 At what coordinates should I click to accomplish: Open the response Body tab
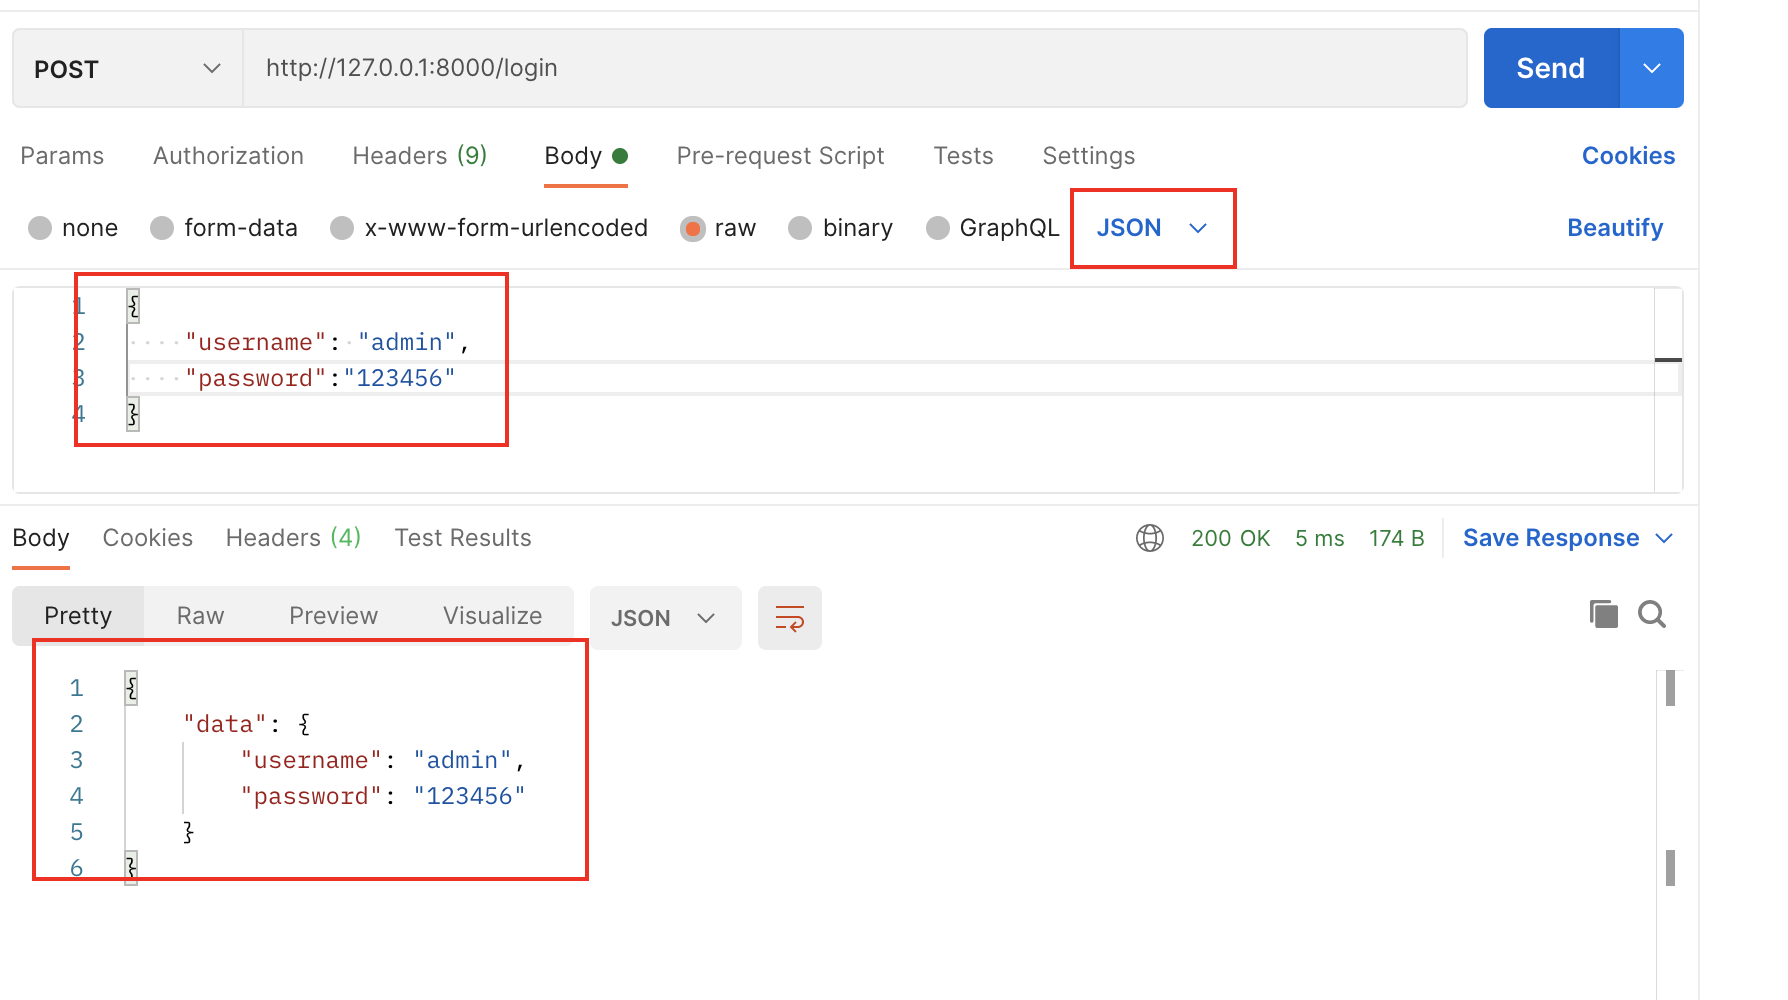point(41,538)
